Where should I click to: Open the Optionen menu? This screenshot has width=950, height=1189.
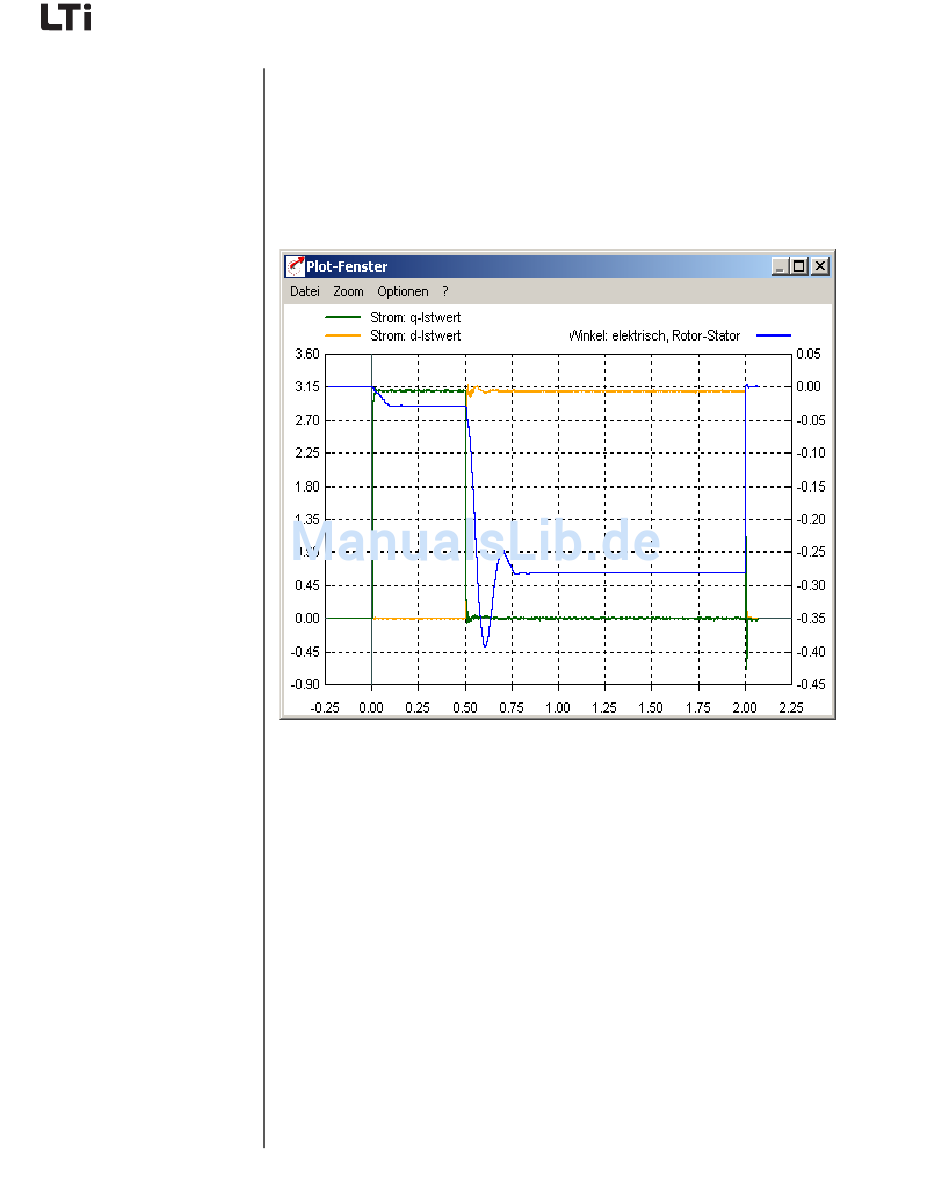pyautogui.click(x=403, y=292)
